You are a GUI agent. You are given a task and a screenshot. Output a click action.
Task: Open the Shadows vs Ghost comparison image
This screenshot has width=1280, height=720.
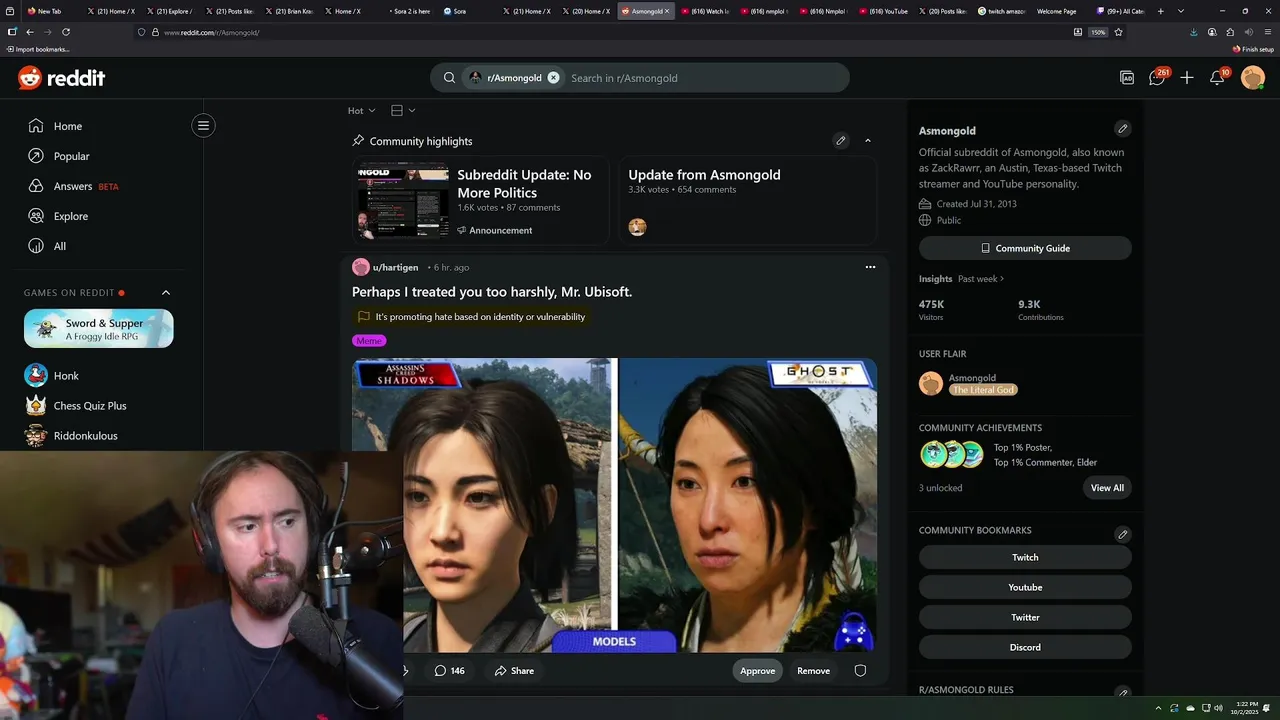614,505
